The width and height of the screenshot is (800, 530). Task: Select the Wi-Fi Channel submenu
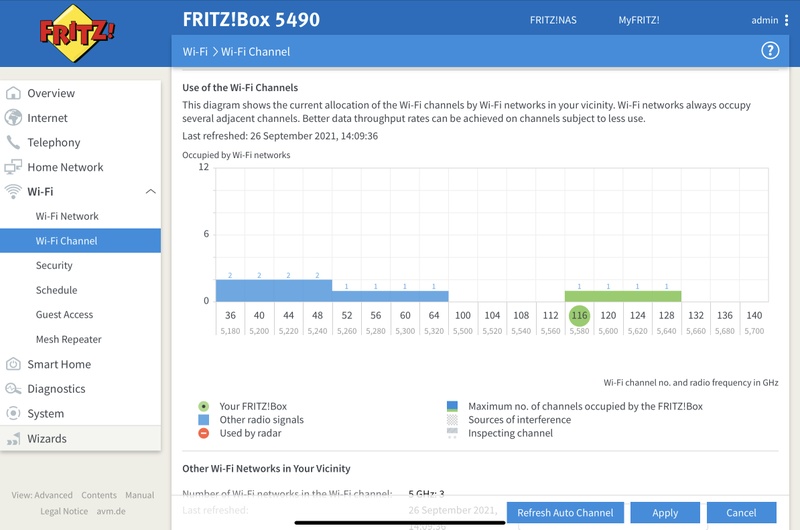pos(80,241)
